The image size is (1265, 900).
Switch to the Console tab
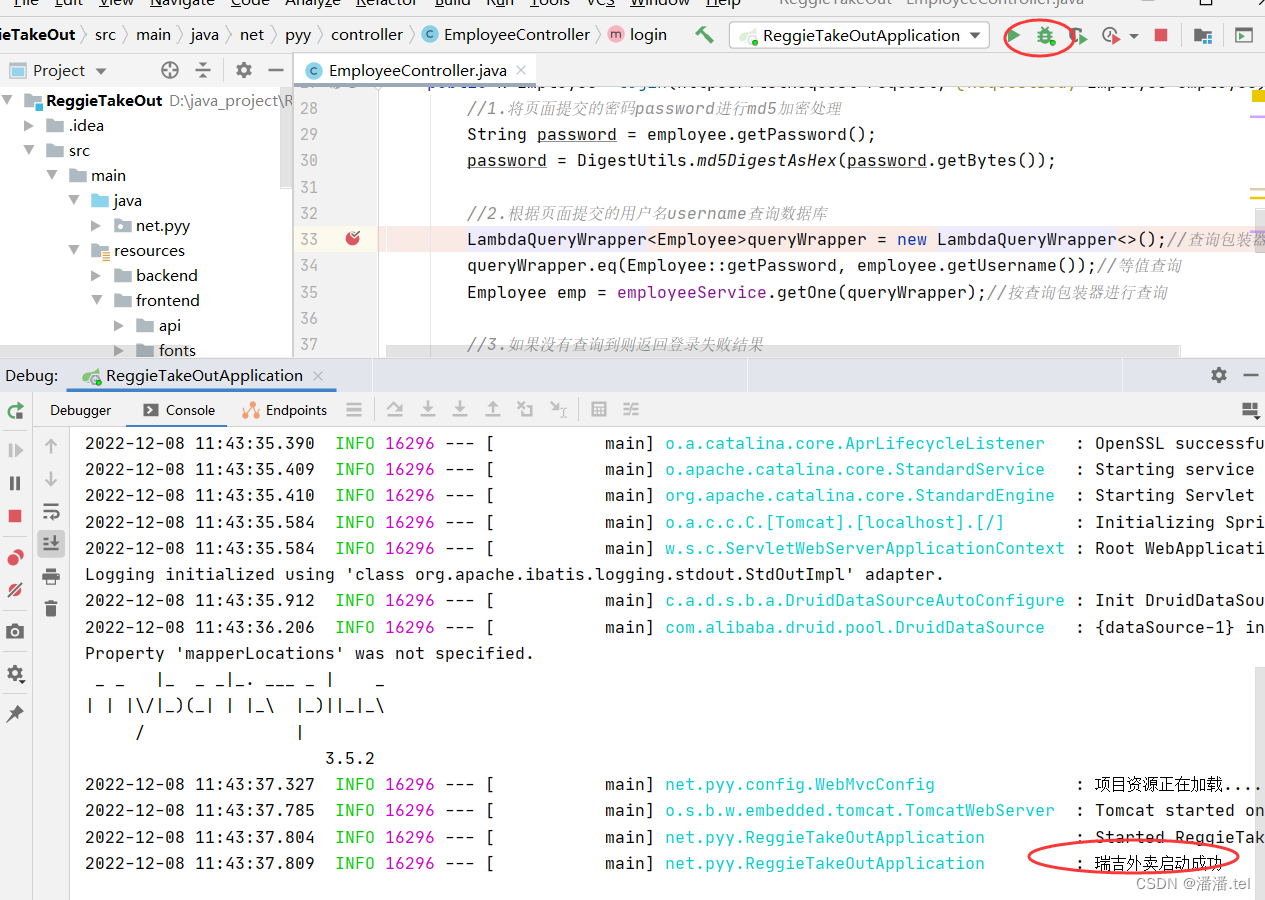click(179, 410)
